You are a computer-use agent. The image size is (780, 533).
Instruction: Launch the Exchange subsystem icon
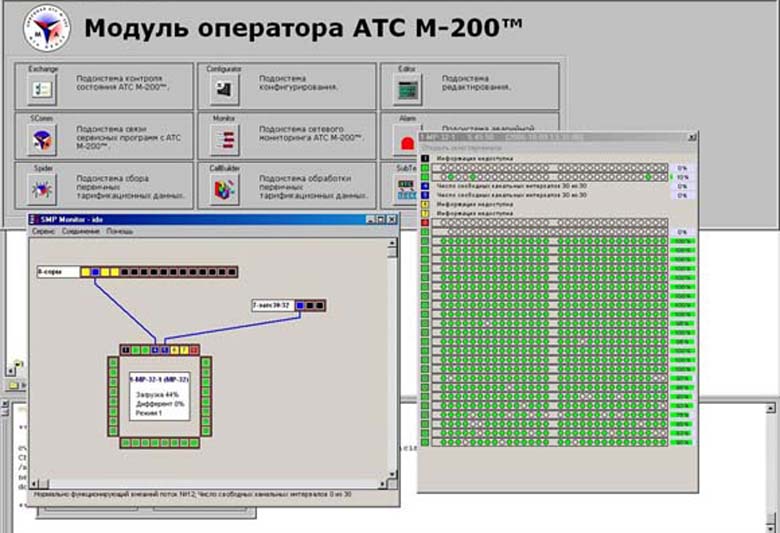(42, 90)
